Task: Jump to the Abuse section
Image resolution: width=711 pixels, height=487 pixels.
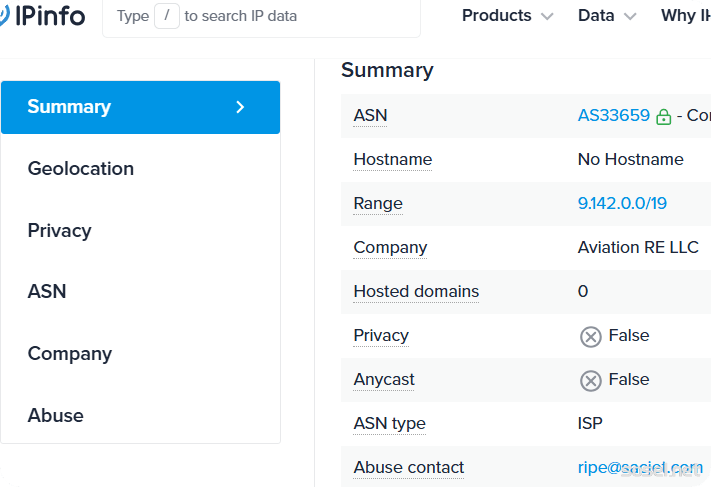Action: pyautogui.click(x=56, y=416)
